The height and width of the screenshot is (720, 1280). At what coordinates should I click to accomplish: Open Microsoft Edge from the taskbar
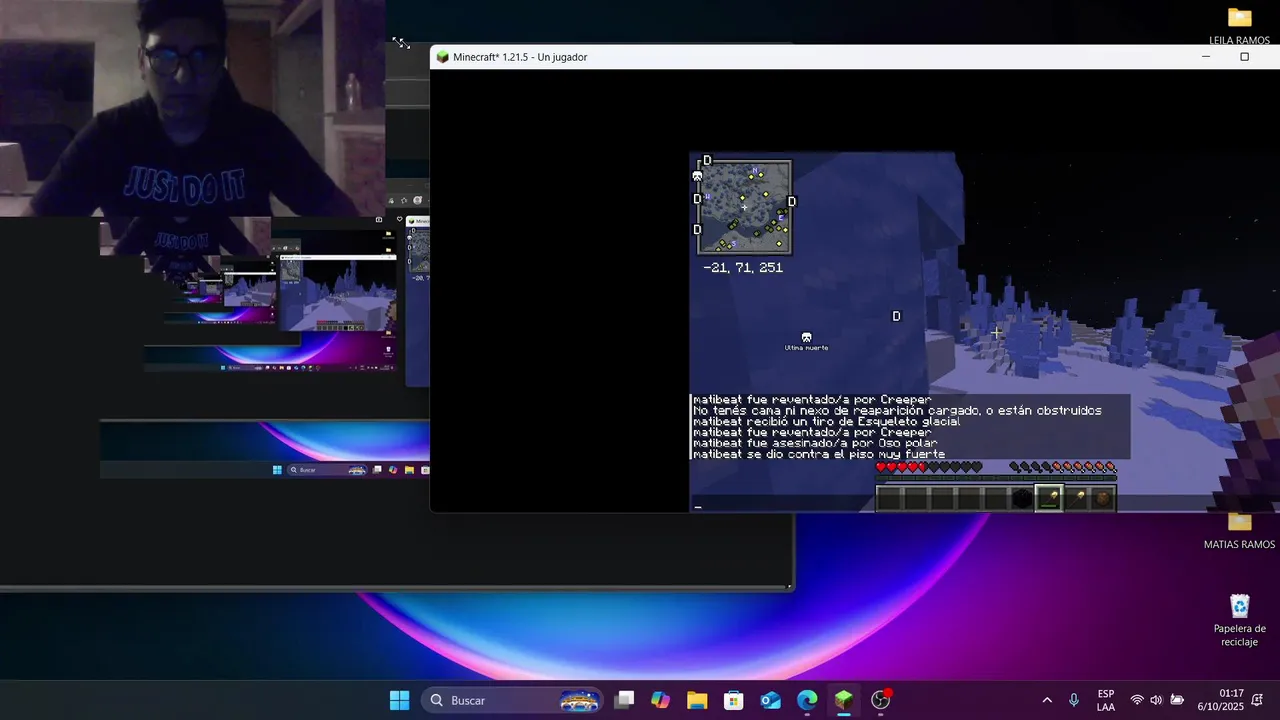[807, 700]
